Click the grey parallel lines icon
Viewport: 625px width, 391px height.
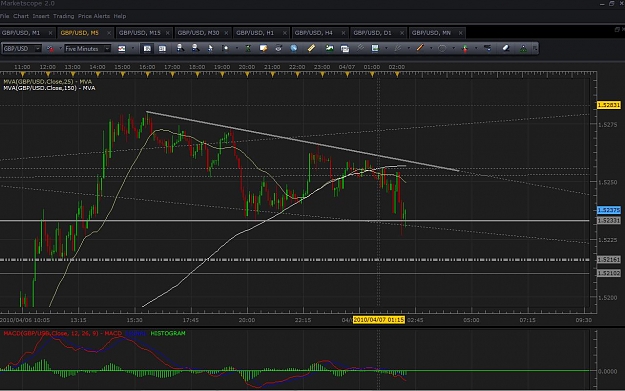(360, 48)
